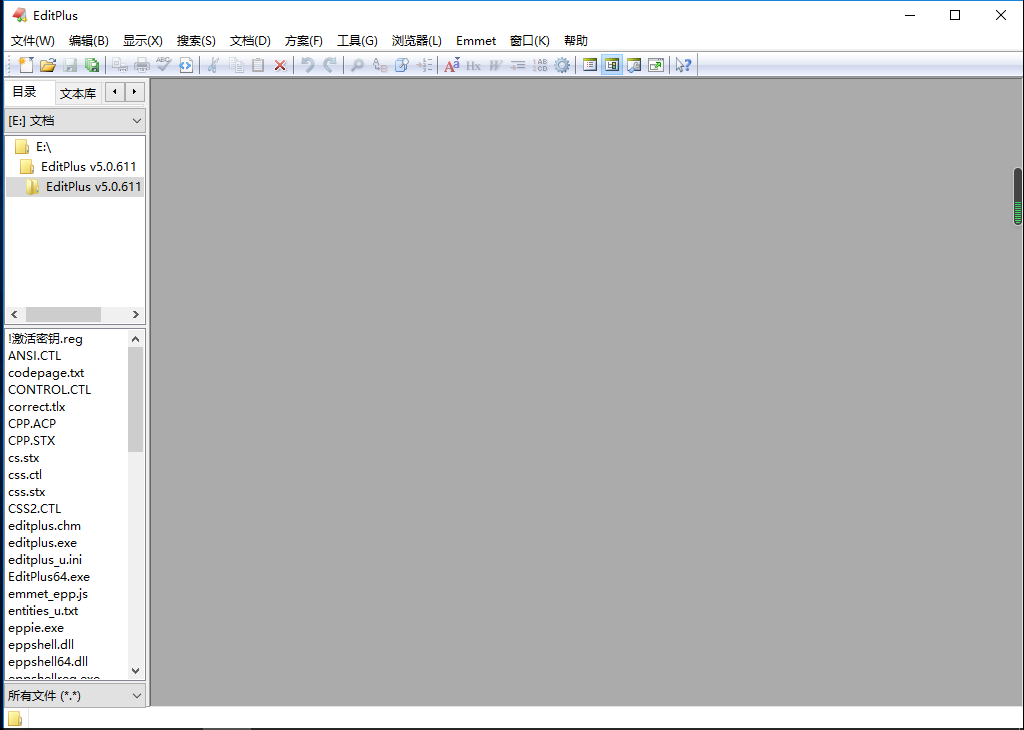The width and height of the screenshot is (1024, 730).
Task: Create a new document with the New icon
Action: point(25,65)
